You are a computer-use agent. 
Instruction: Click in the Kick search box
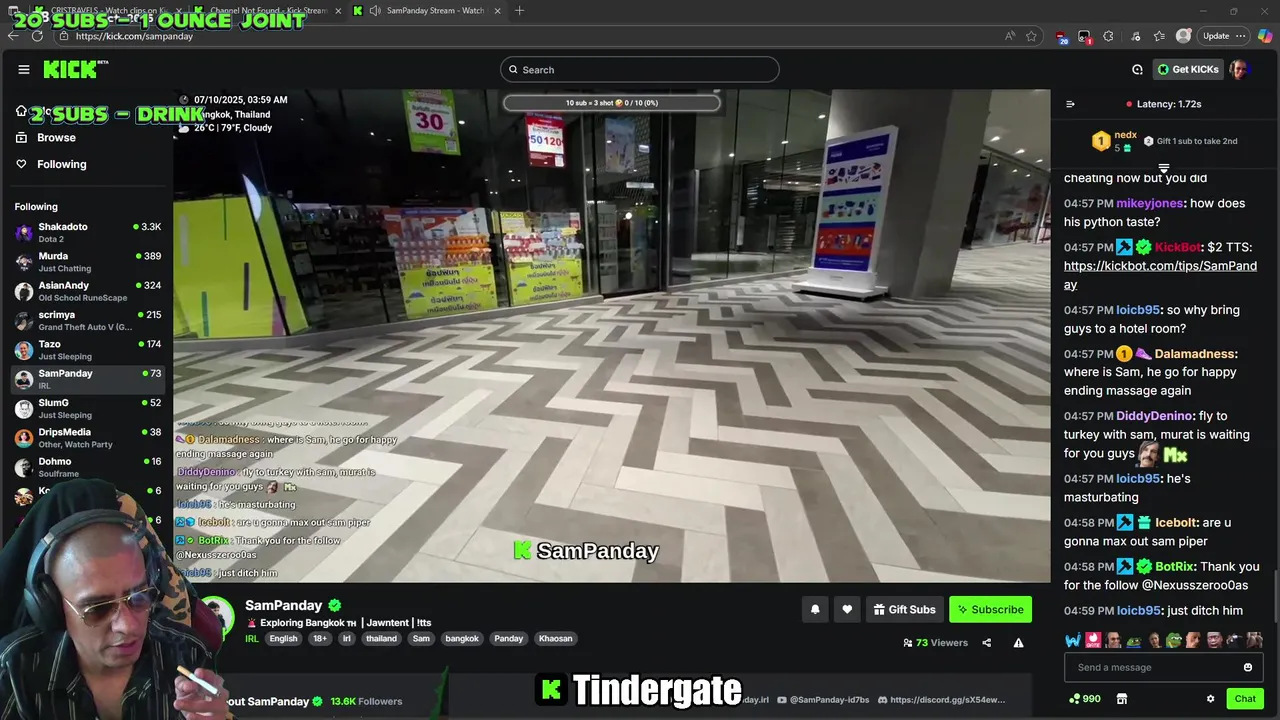point(640,69)
